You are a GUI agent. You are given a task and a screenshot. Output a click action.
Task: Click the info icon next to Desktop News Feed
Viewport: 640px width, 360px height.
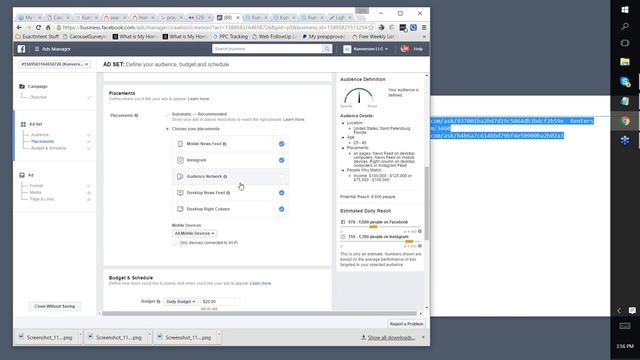point(228,193)
